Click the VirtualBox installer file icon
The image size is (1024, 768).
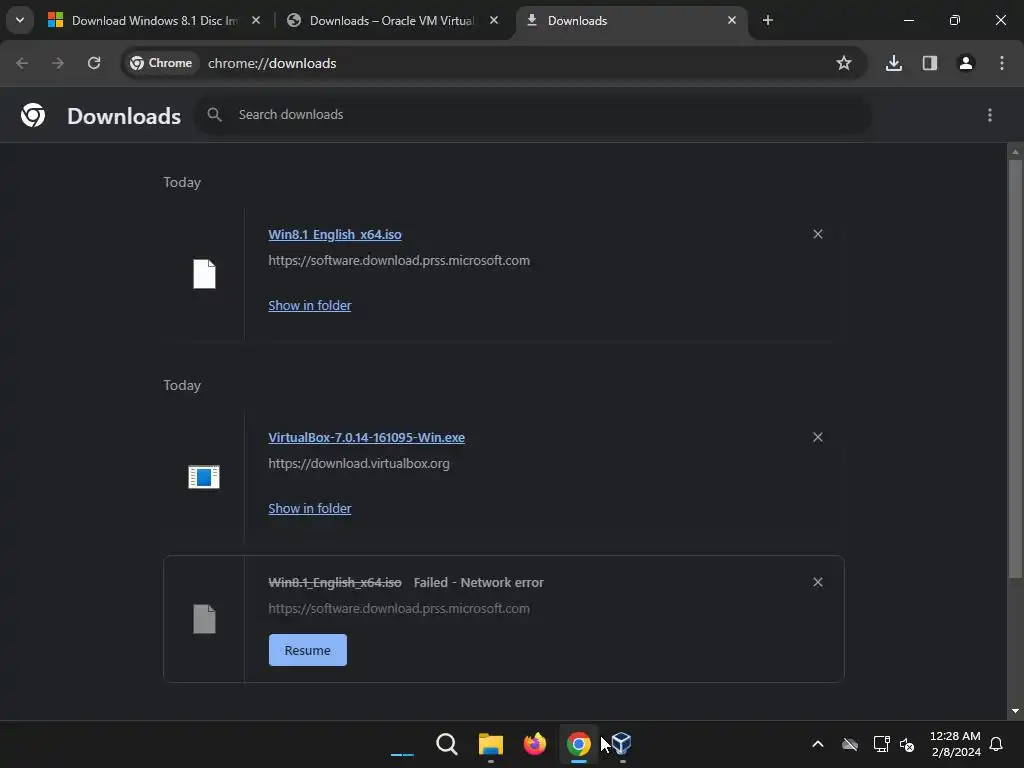[x=204, y=477]
